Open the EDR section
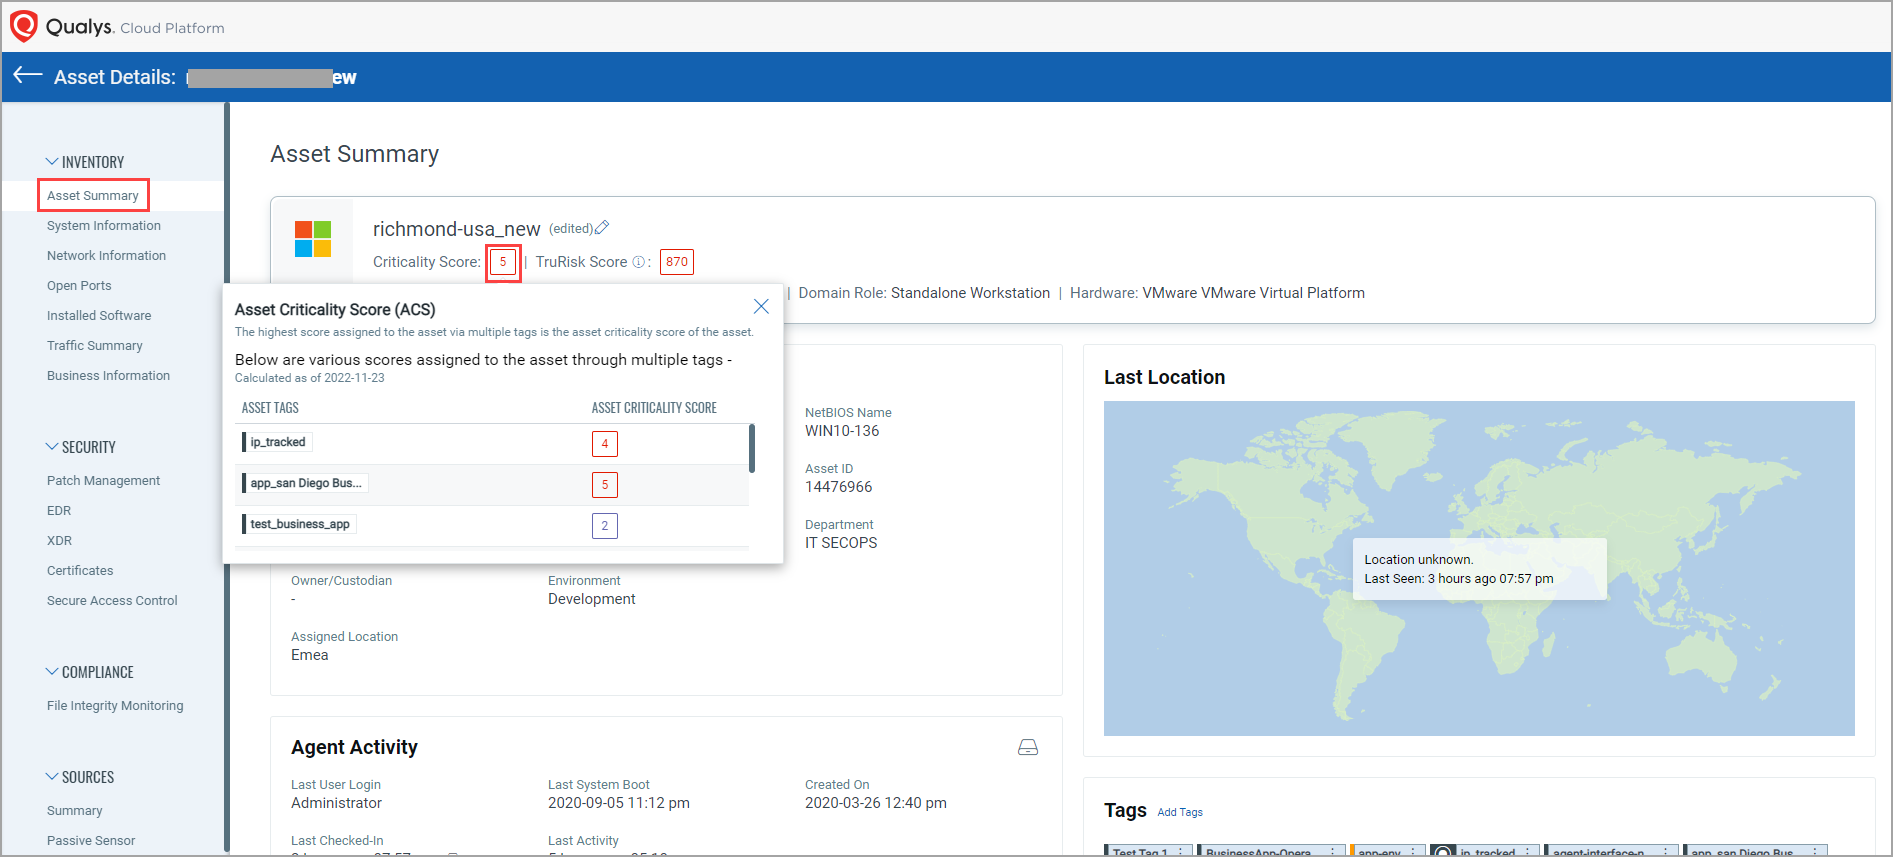The image size is (1893, 857). pyautogui.click(x=59, y=510)
